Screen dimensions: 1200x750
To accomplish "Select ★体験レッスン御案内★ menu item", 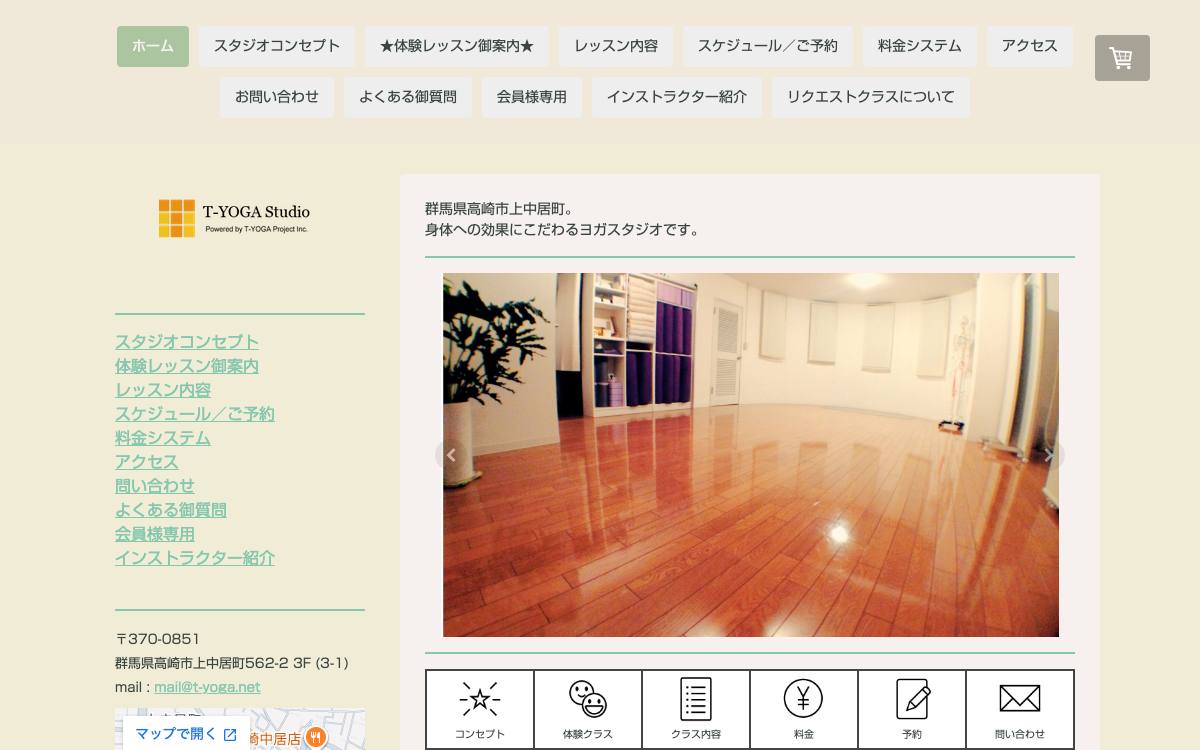I will tap(457, 46).
